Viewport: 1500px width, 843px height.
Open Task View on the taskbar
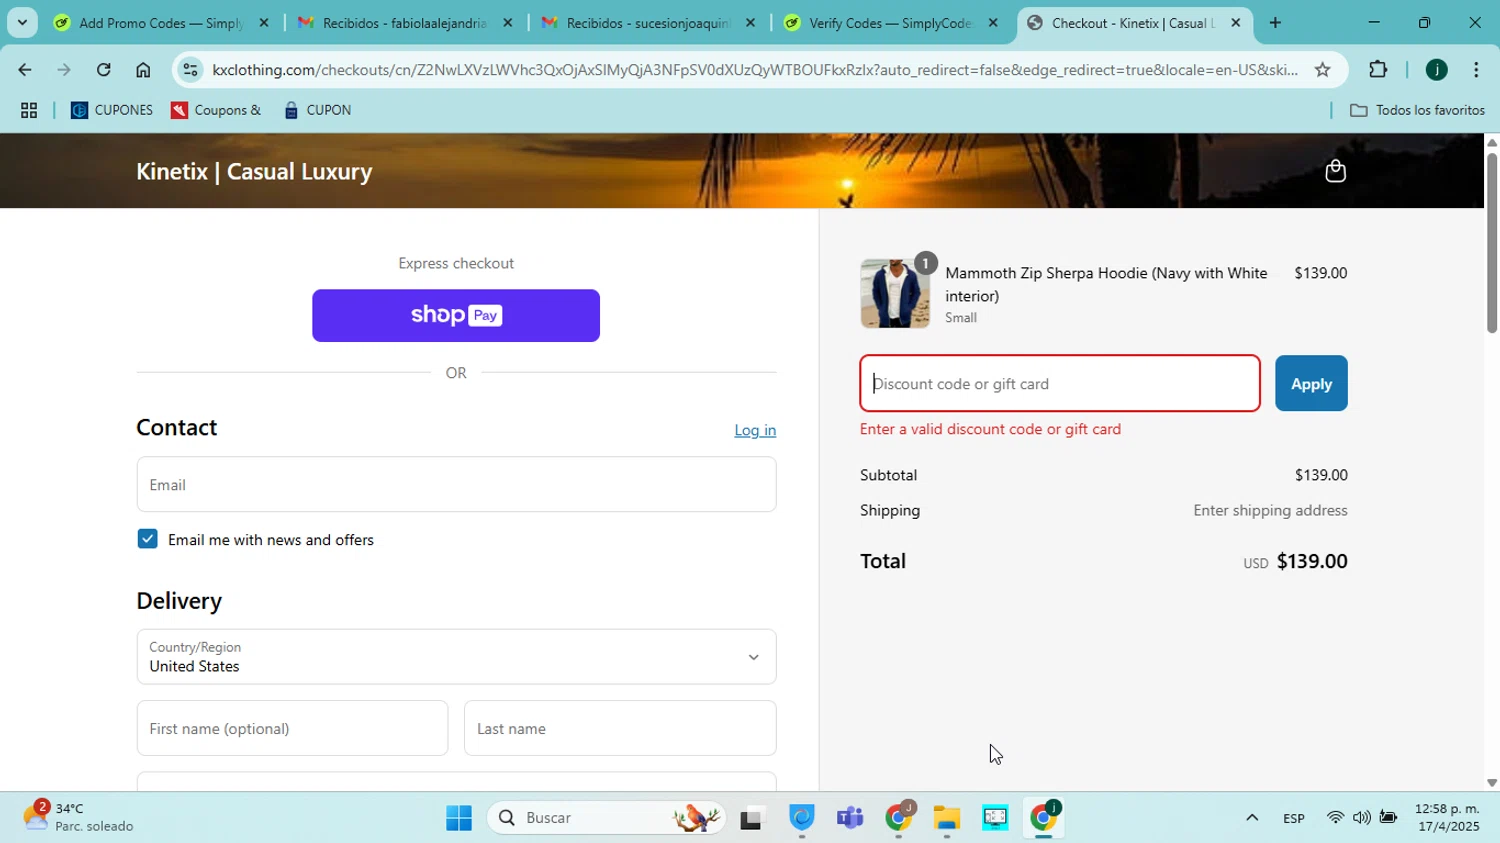751,818
